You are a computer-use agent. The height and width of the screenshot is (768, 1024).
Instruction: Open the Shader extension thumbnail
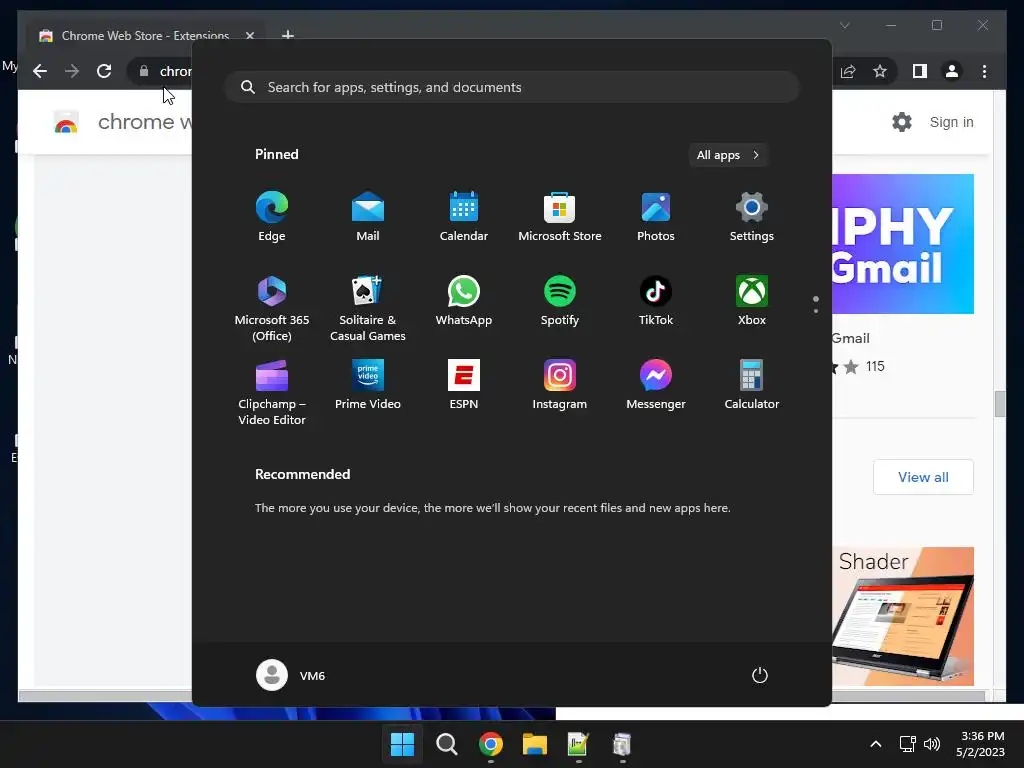click(x=903, y=616)
